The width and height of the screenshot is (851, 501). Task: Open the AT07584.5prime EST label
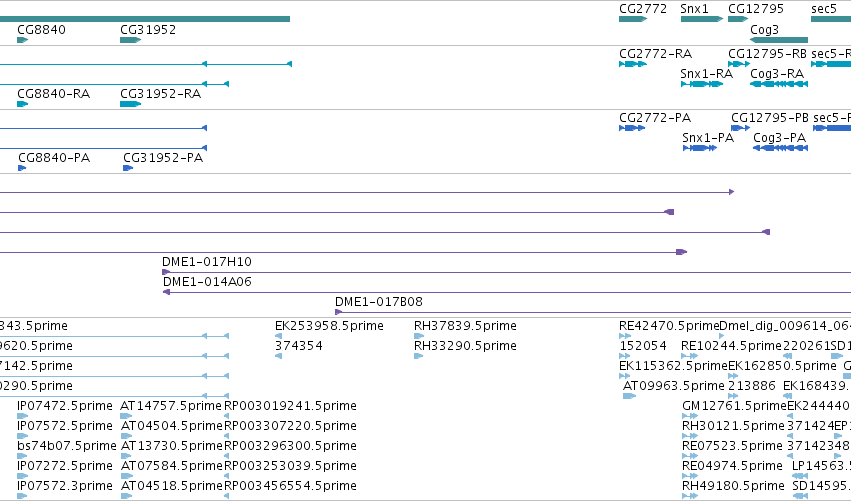coord(172,466)
